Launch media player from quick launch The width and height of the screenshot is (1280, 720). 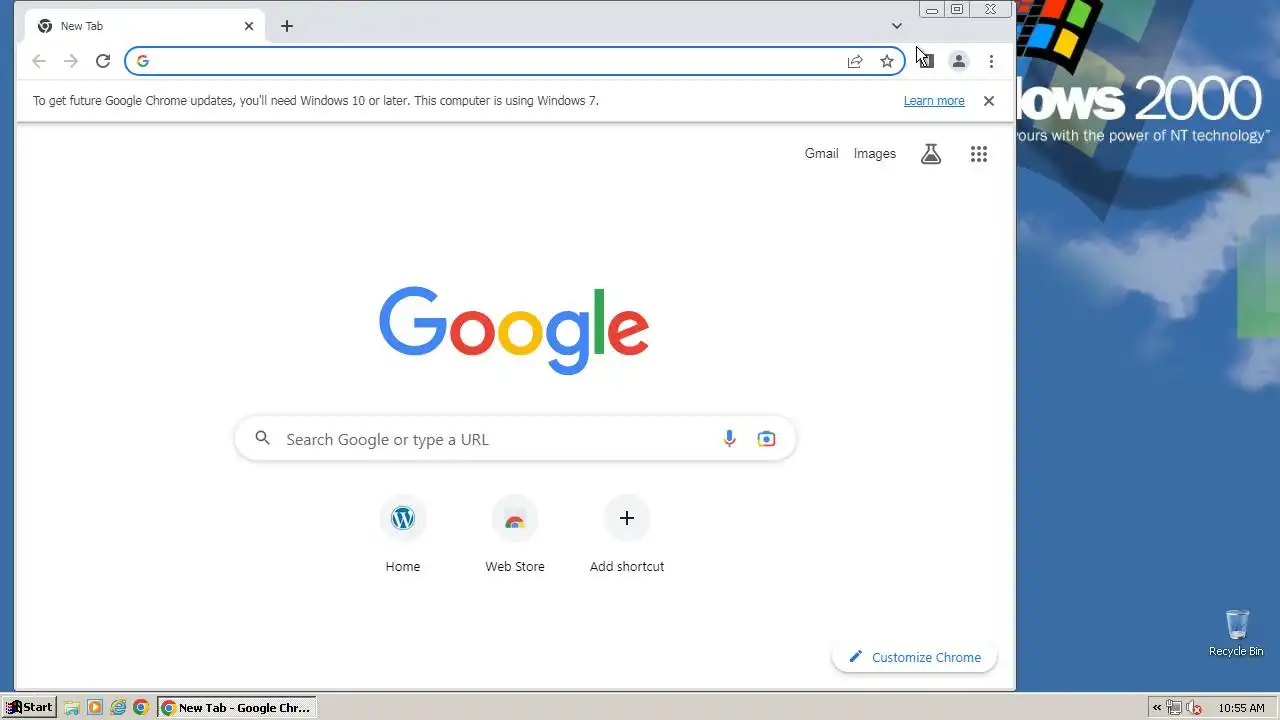[95, 707]
